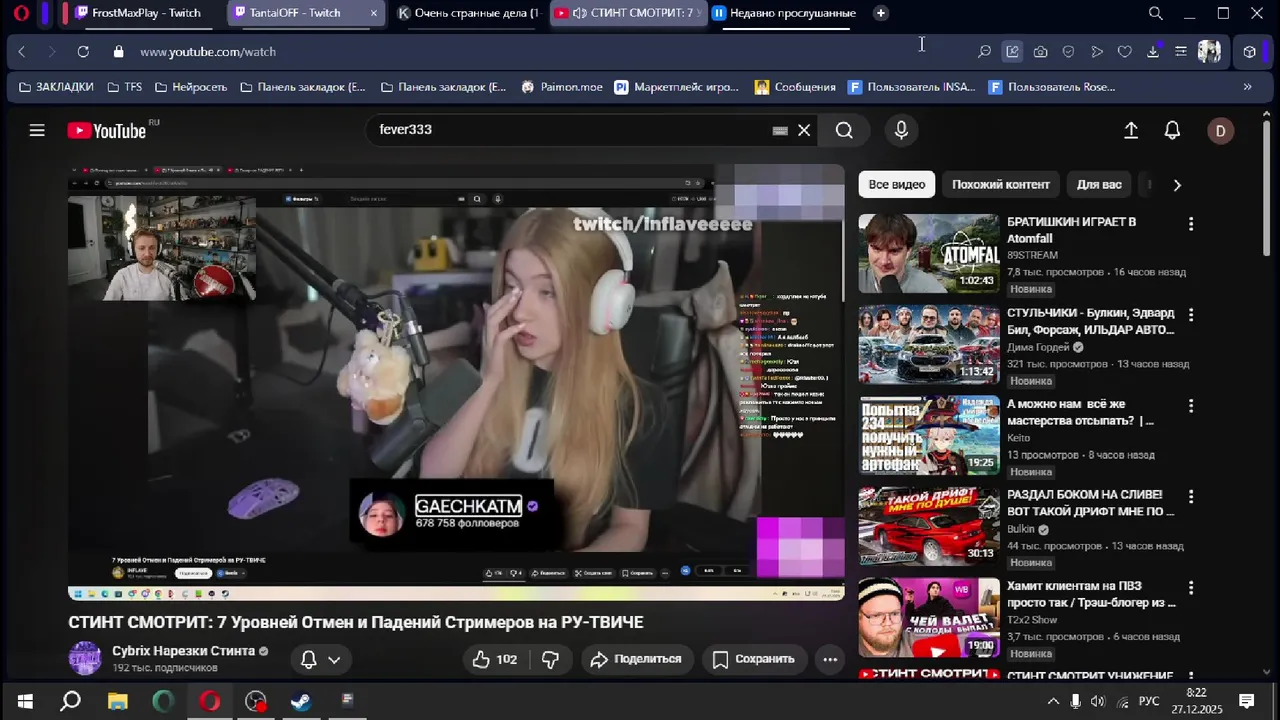Image resolution: width=1280 pixels, height=720 pixels.
Task: Open options for Bulkin drift video
Action: pos(1190,497)
